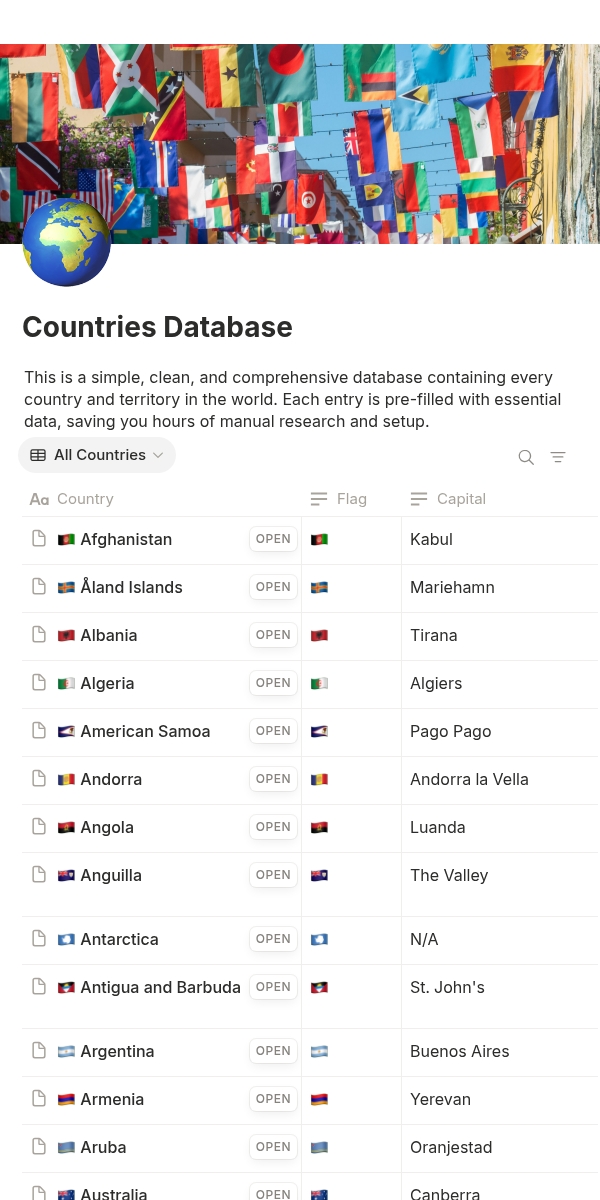Click the Albania flag in Flag column

point(319,635)
